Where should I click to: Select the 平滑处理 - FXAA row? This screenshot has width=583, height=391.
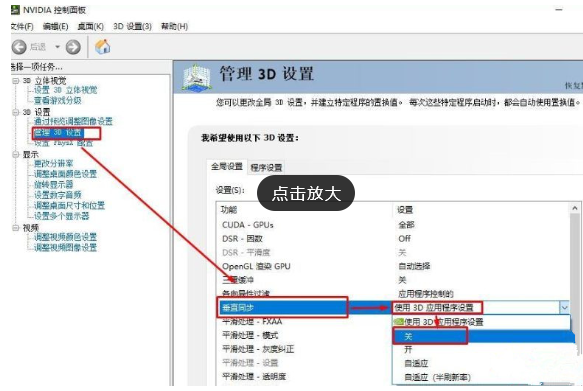pyautogui.click(x=305, y=321)
